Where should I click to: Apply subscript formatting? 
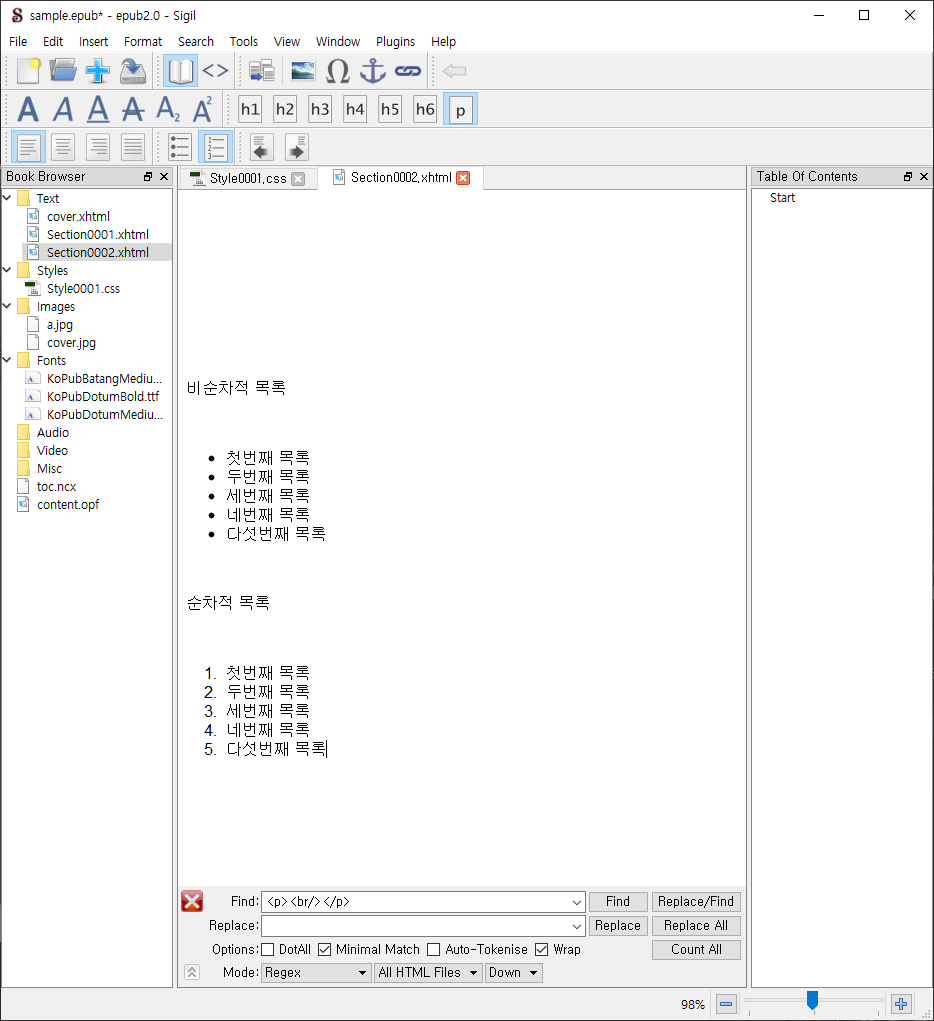click(168, 109)
